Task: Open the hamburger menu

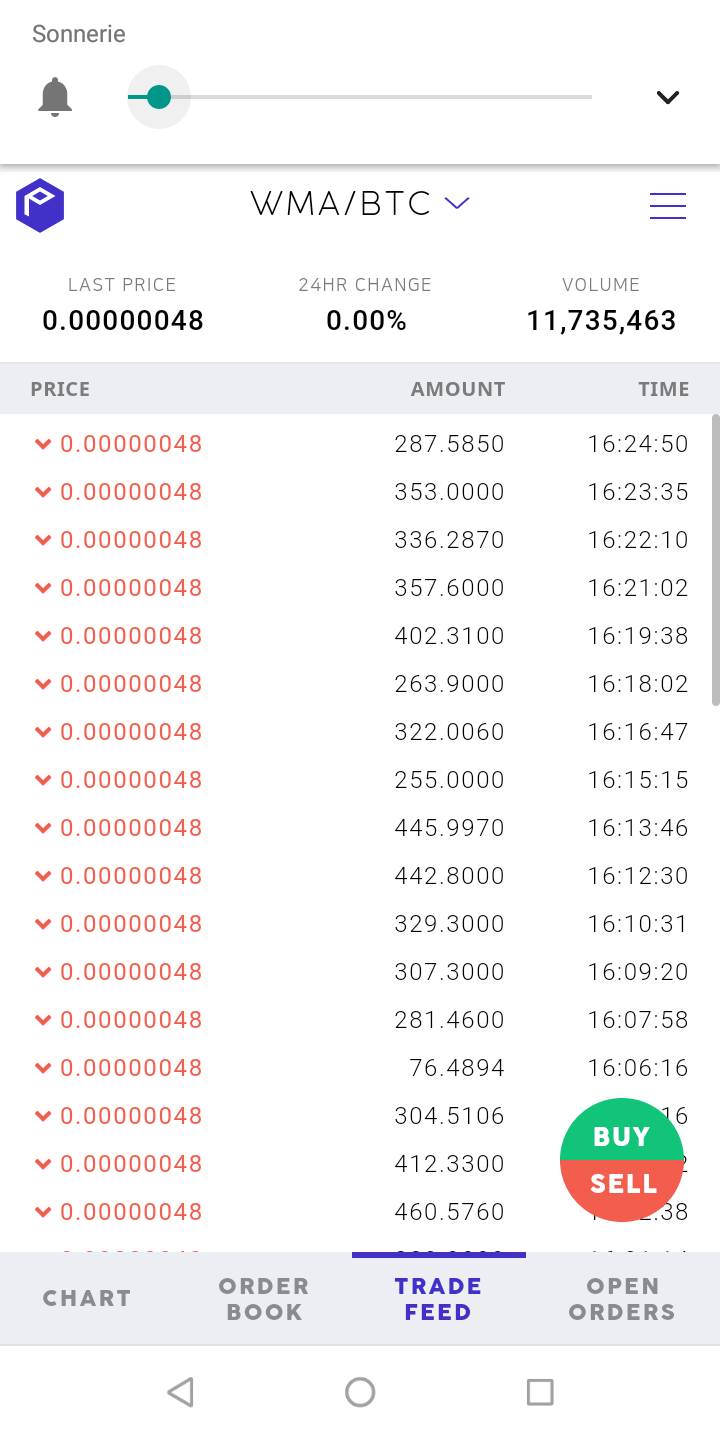Action: (667, 206)
